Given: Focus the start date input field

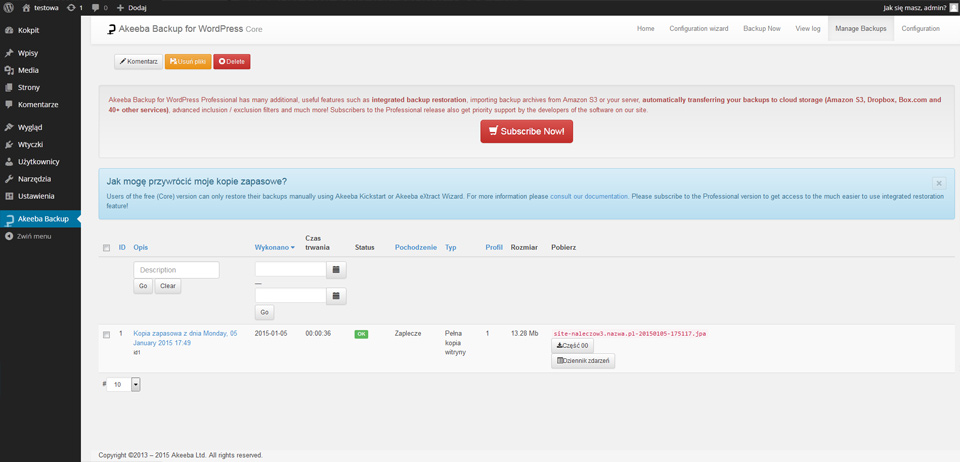Looking at the screenshot, I should coord(291,269).
